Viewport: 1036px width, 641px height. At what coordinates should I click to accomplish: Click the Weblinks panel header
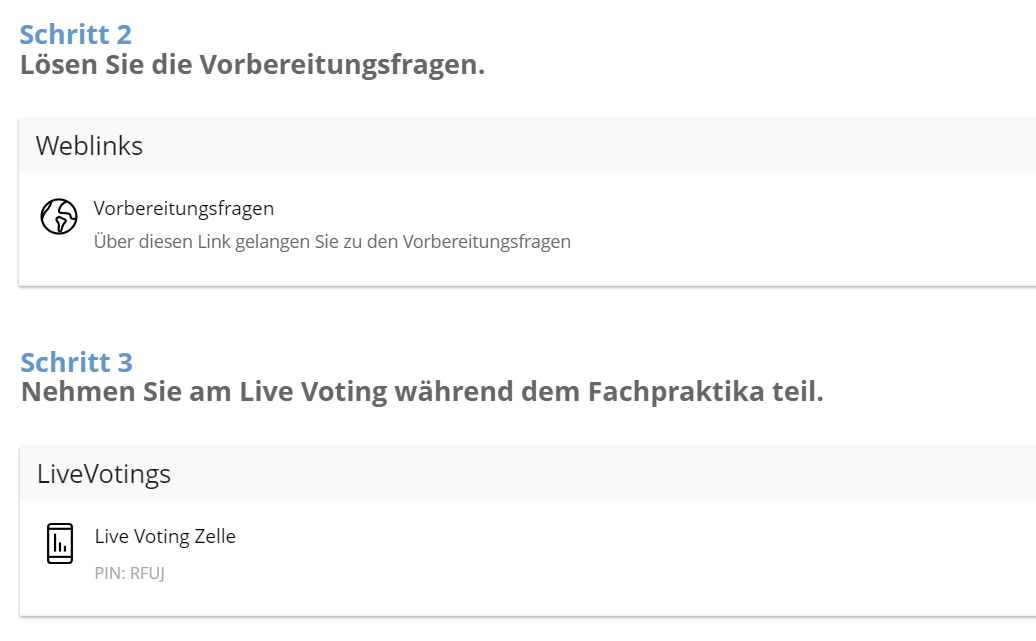[90, 146]
